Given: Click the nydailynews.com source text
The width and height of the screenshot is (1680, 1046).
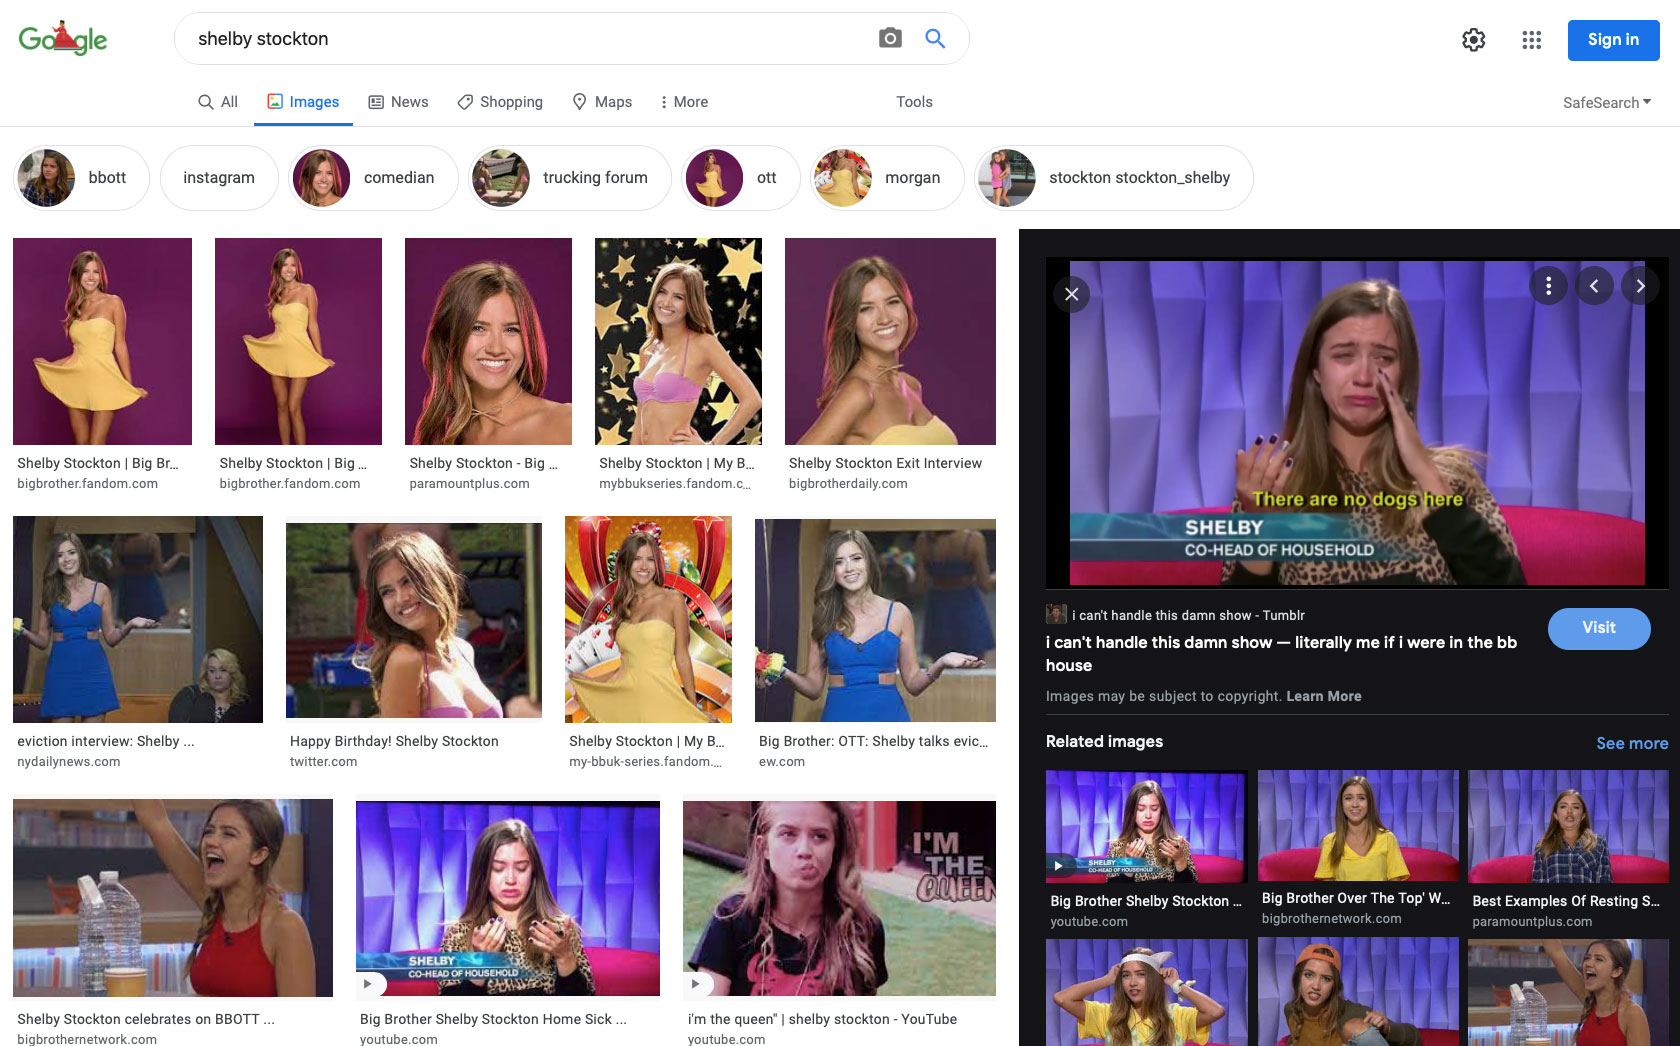Looking at the screenshot, I should 68,761.
